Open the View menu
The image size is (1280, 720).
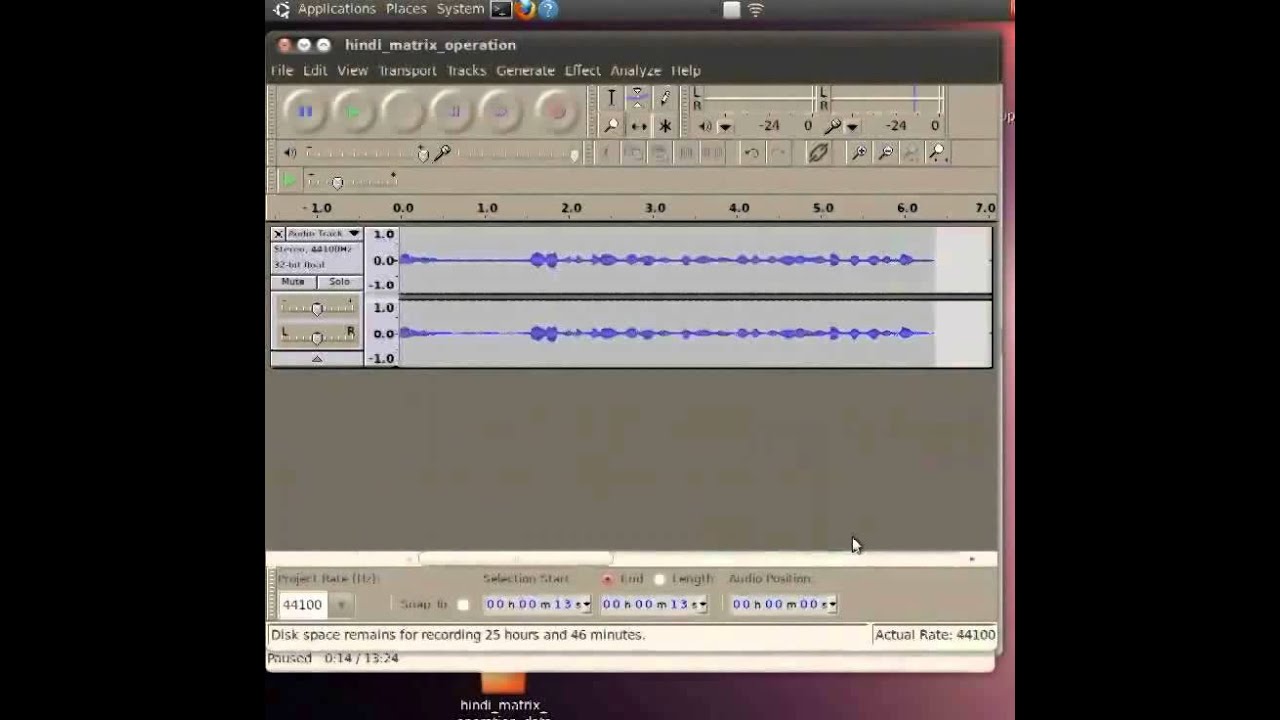click(352, 70)
